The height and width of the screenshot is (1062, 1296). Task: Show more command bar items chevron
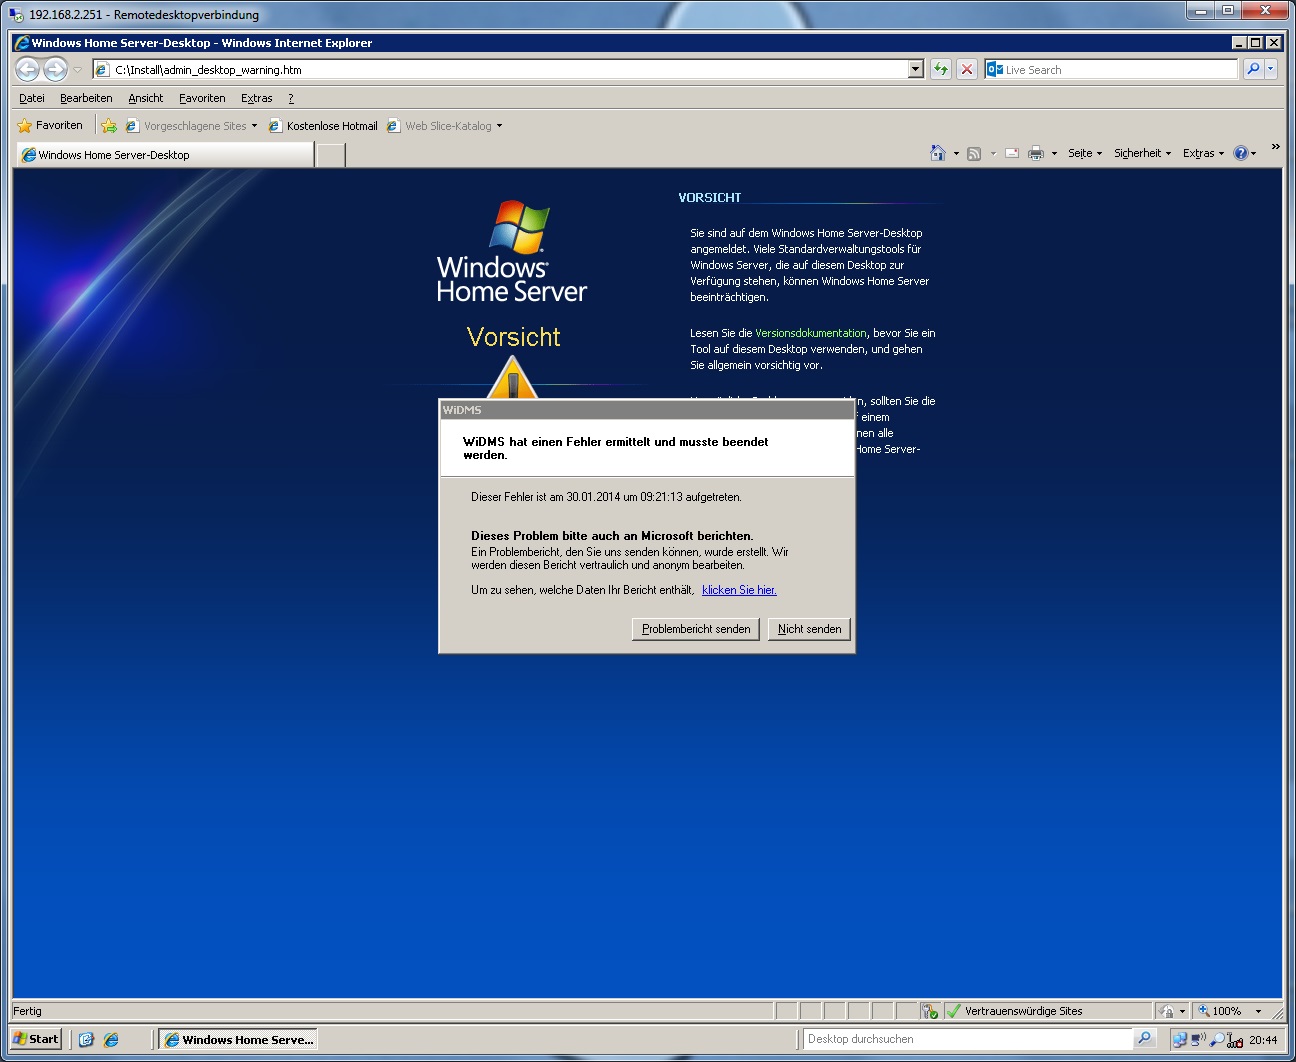pyautogui.click(x=1275, y=147)
